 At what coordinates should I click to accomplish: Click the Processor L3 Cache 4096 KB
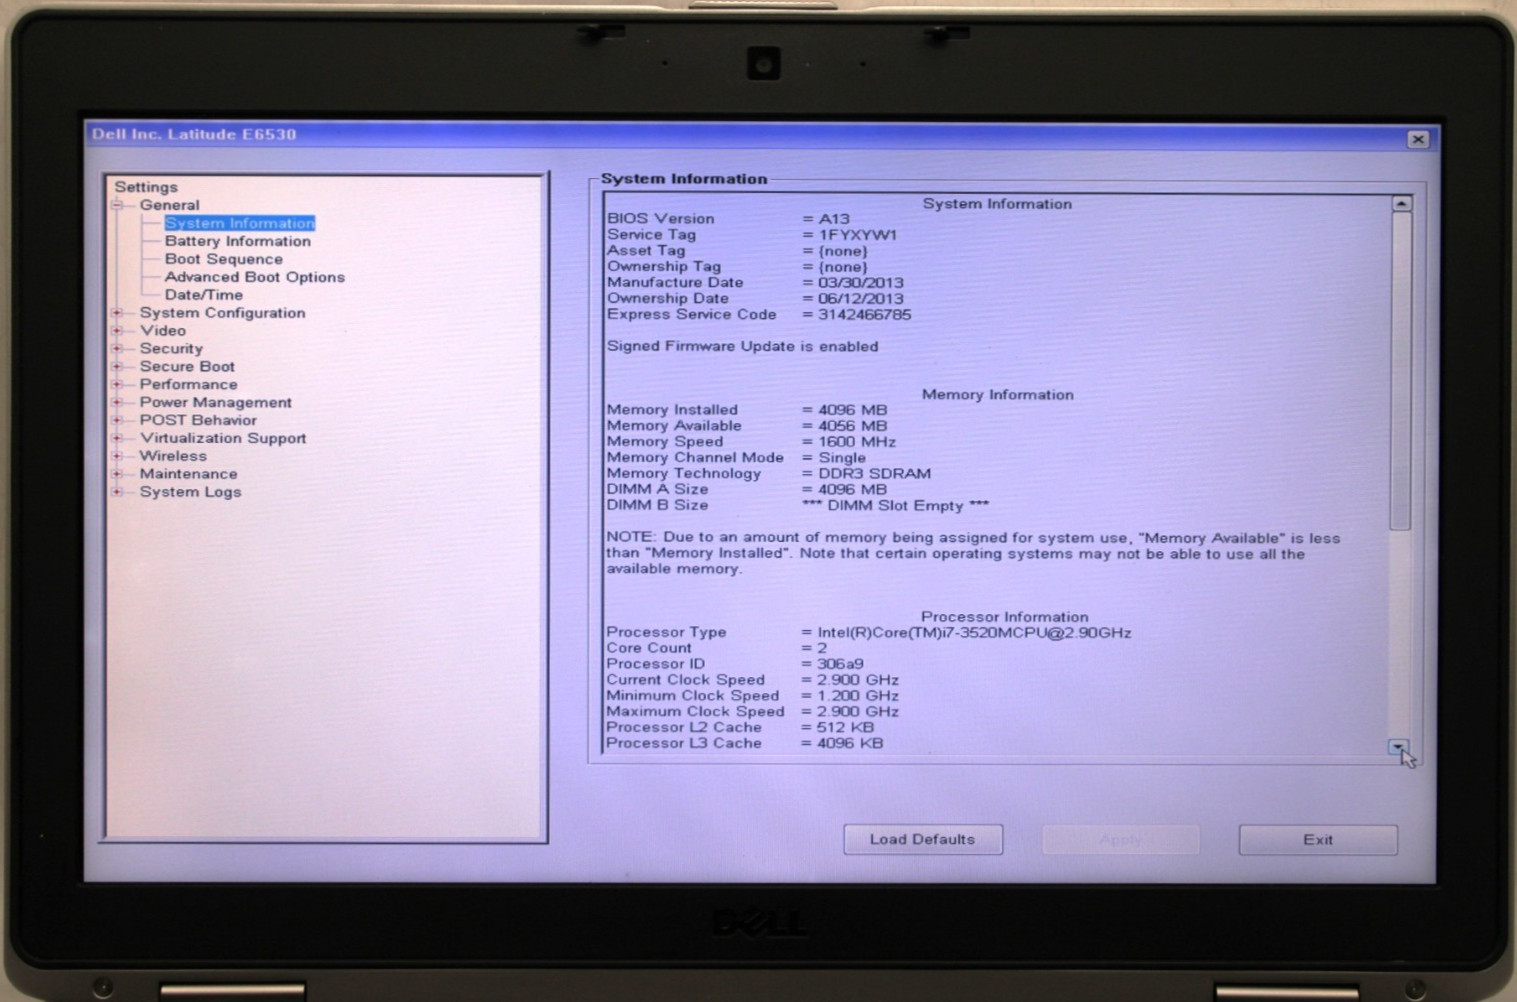(x=850, y=744)
